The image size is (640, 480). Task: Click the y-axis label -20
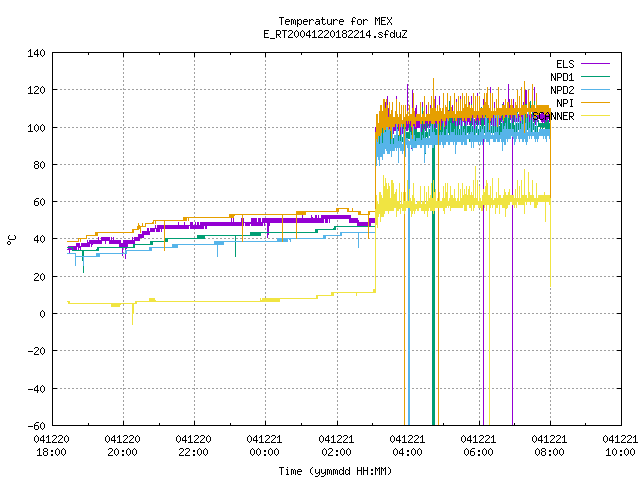(36, 351)
